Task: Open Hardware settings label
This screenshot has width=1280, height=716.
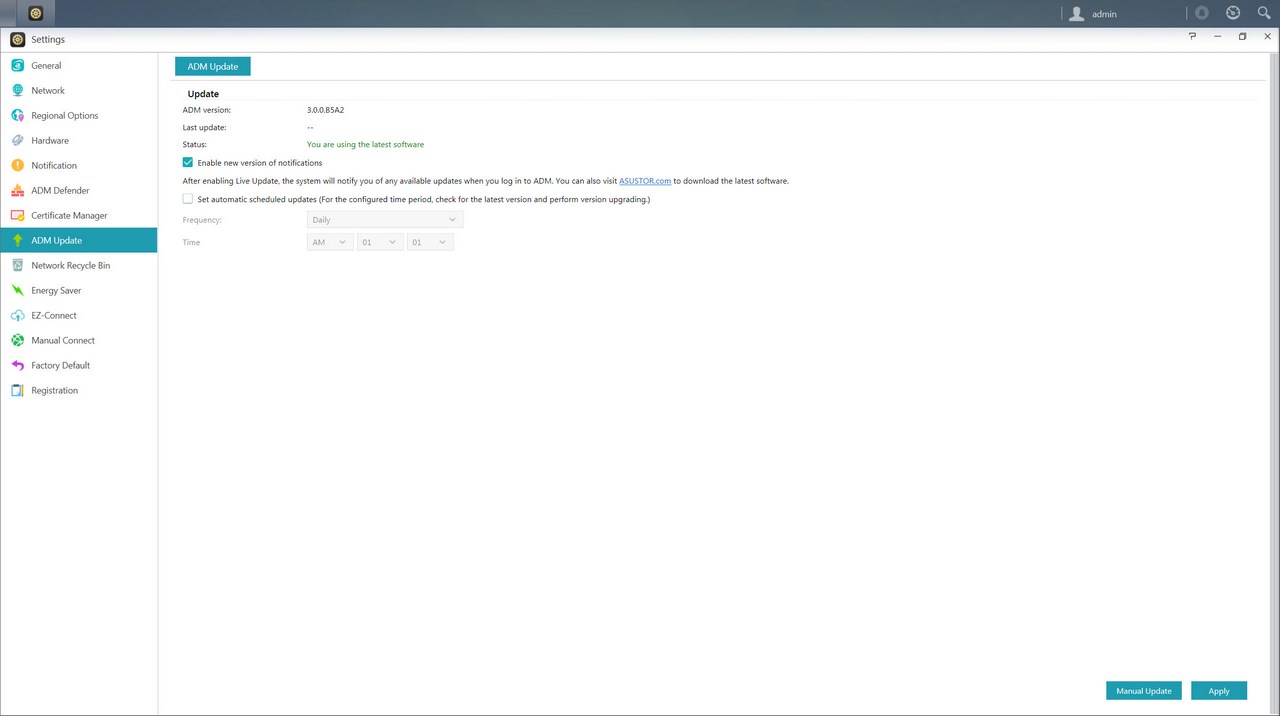Action: point(50,141)
